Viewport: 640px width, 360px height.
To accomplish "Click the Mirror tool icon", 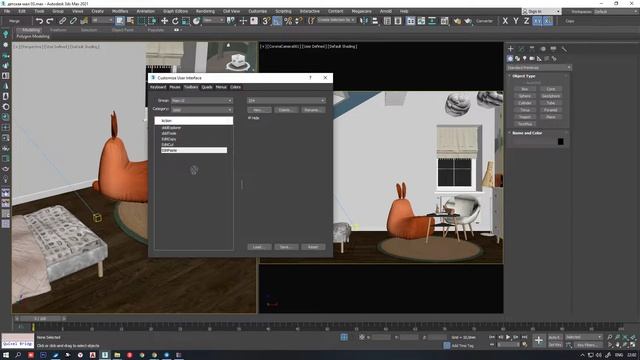I will [x=364, y=21].
